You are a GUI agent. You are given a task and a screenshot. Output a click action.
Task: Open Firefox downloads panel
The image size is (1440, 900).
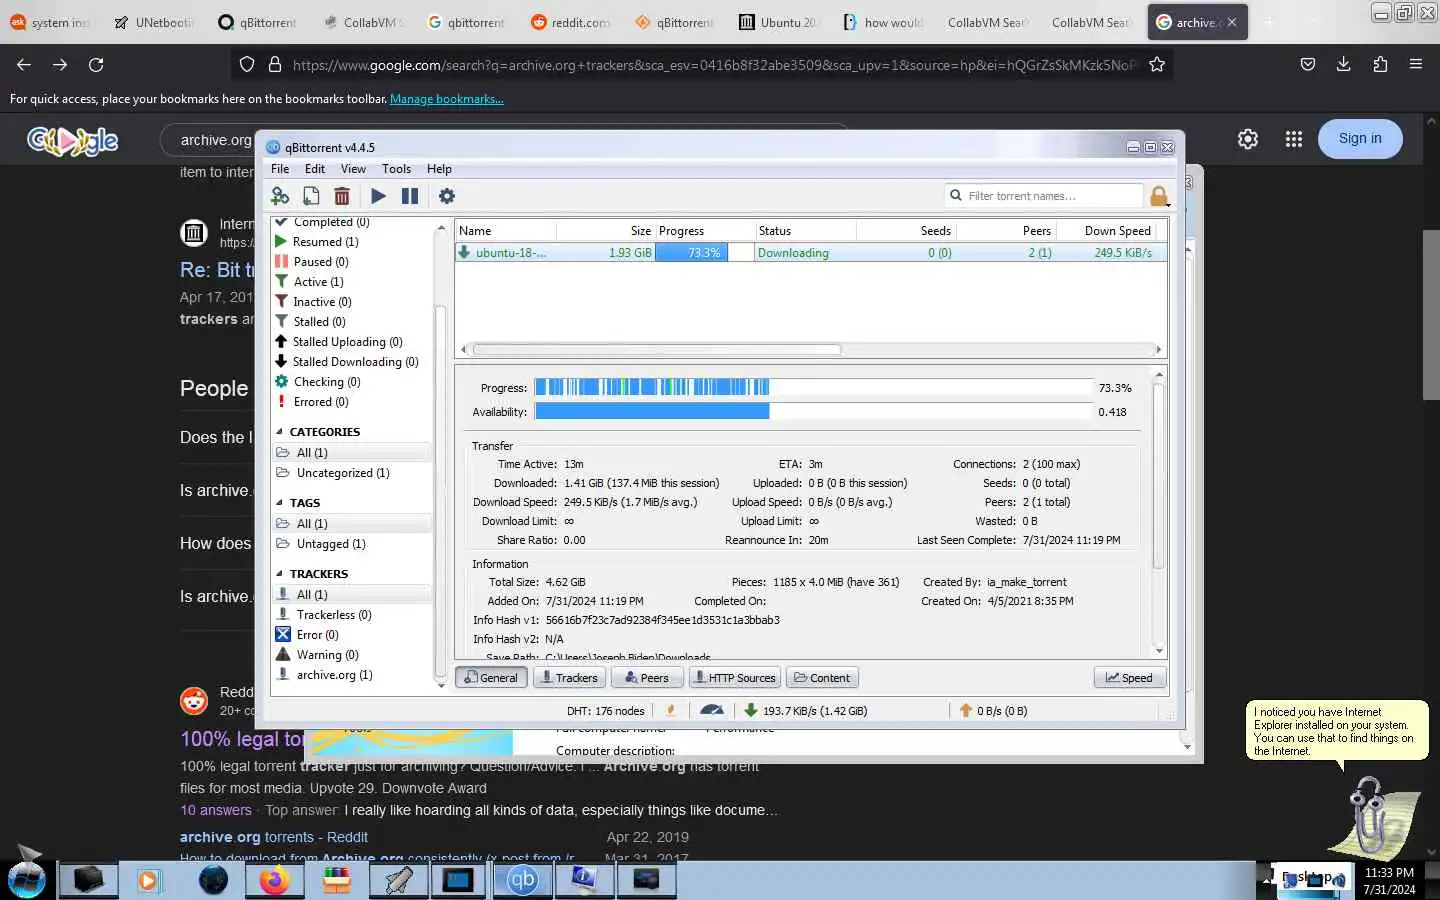(1343, 64)
